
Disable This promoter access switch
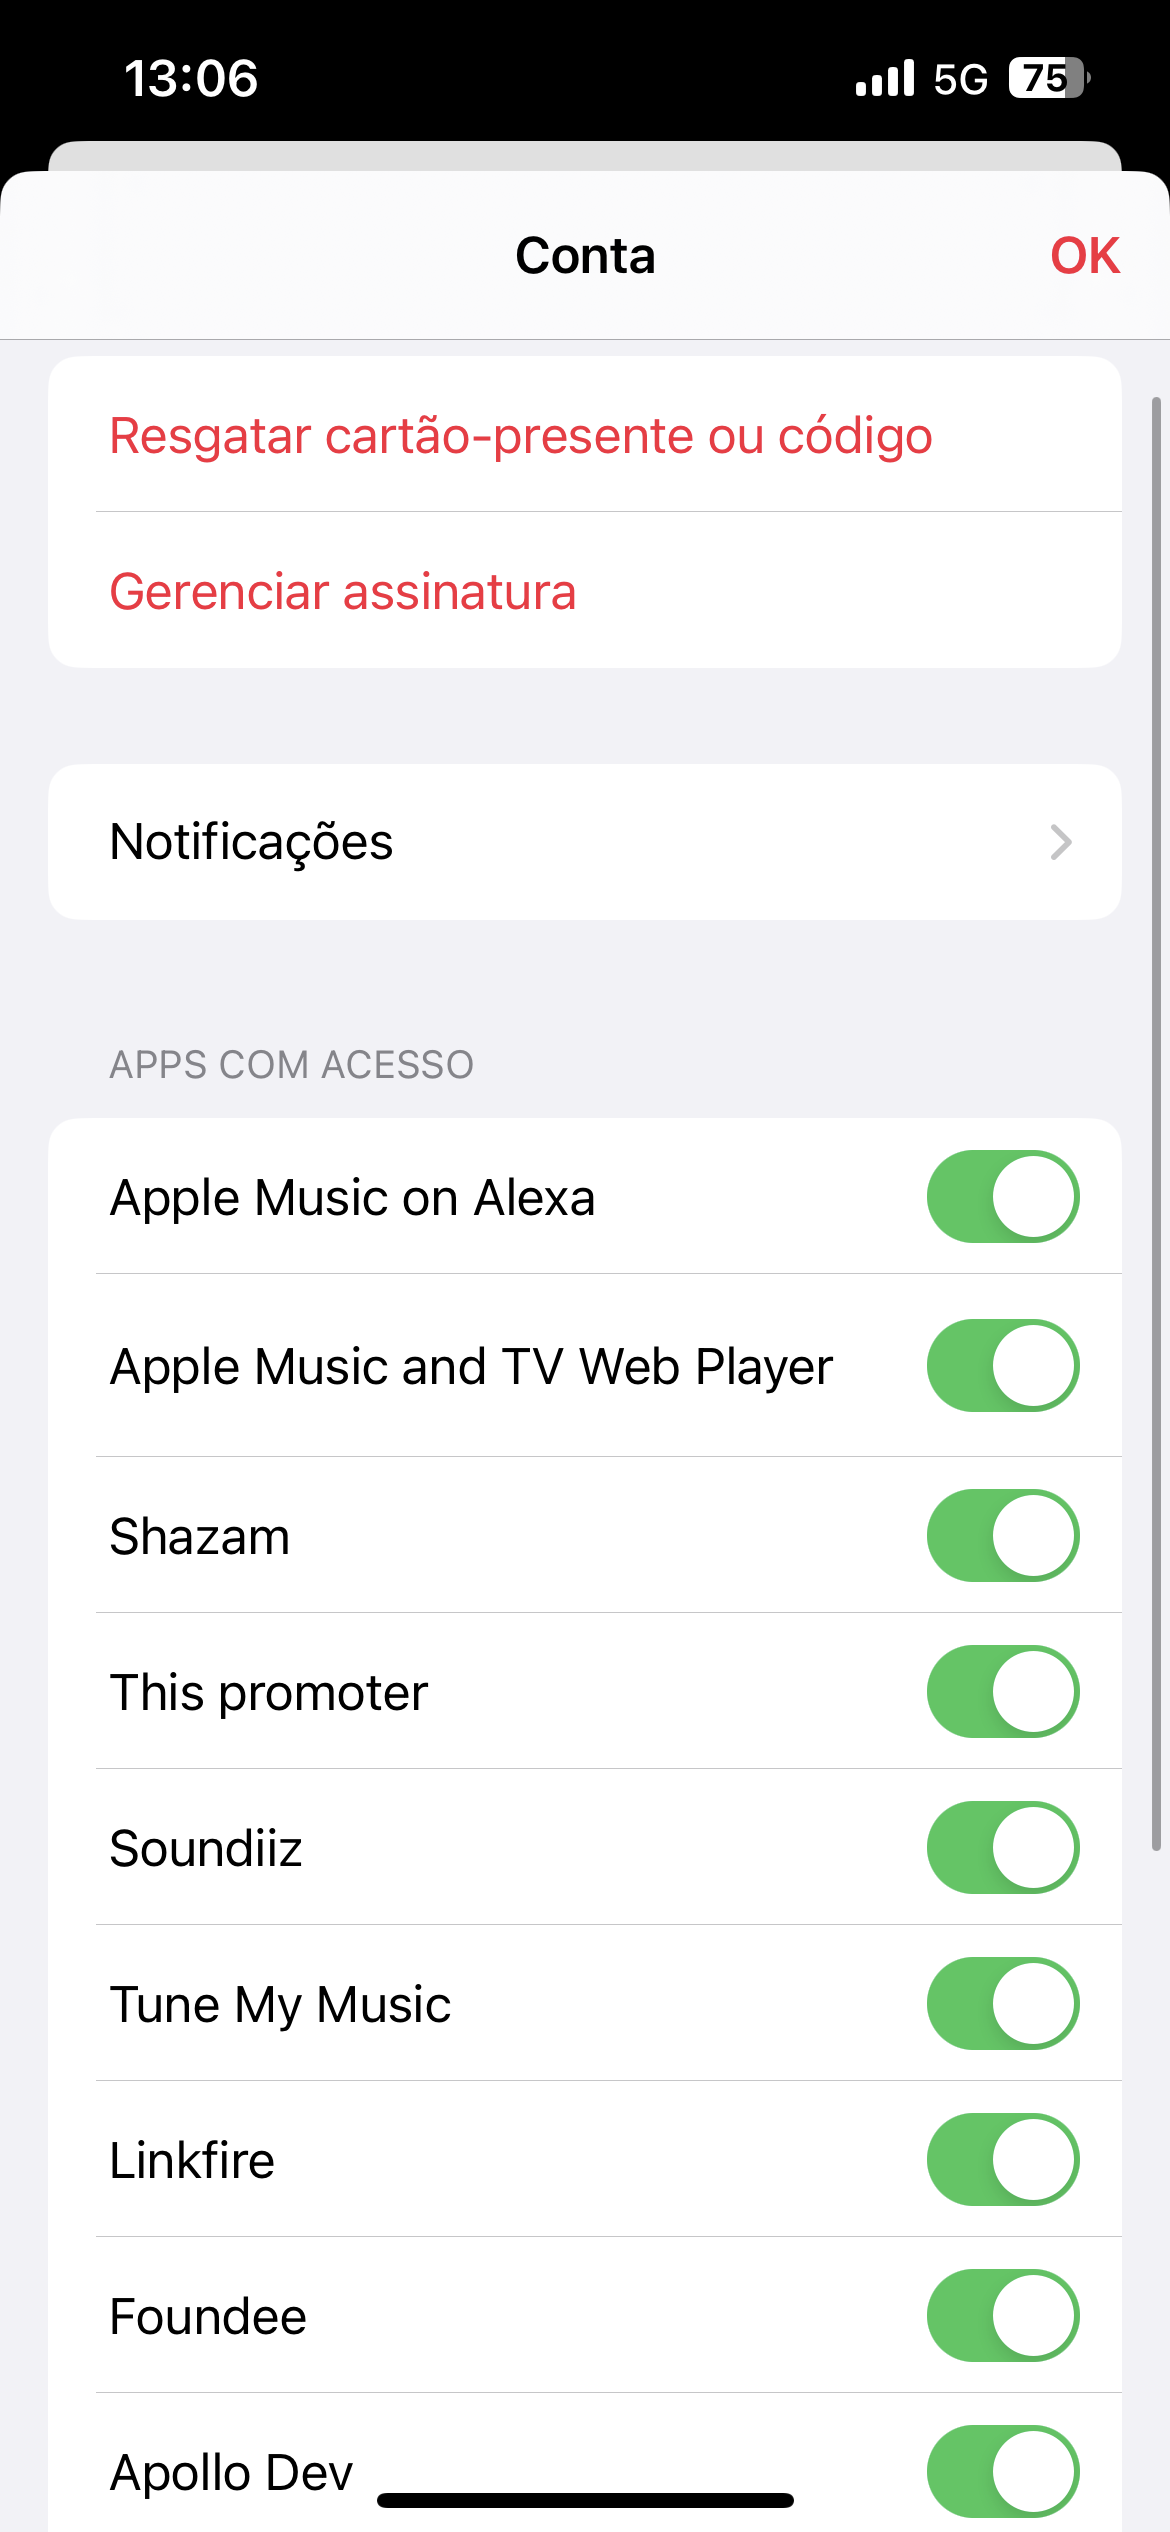(x=1002, y=1692)
